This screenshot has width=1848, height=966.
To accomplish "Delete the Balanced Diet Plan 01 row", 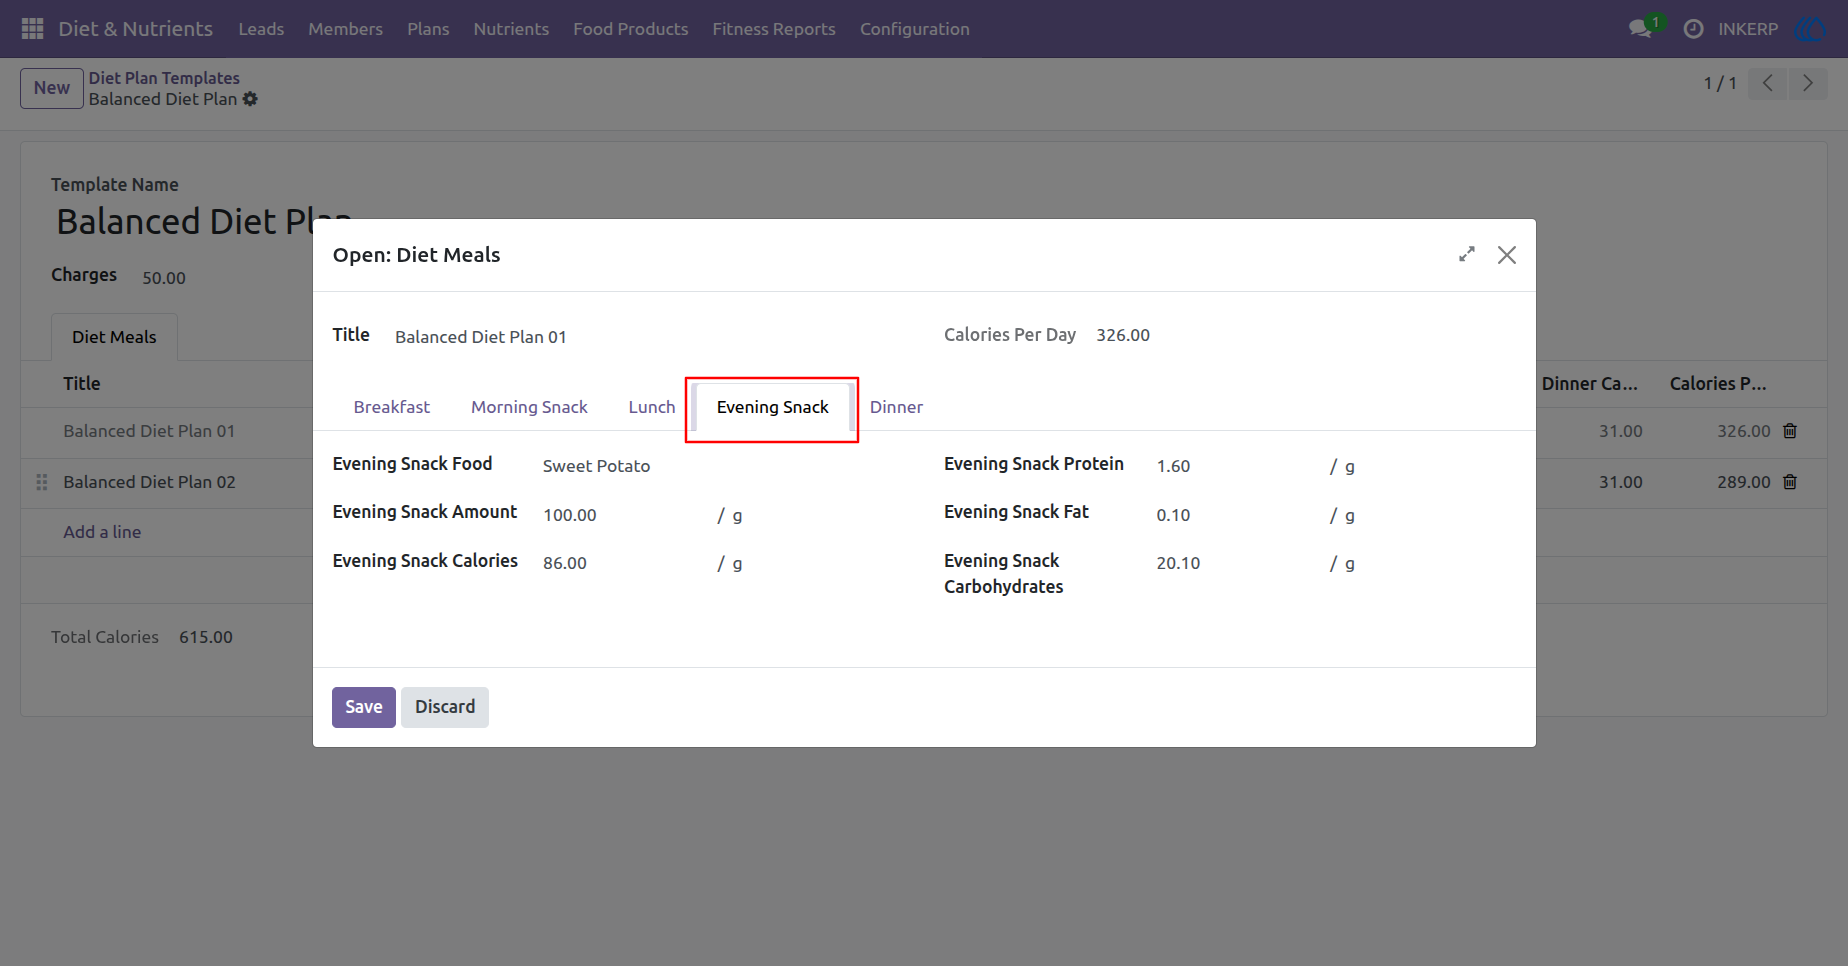I will click(1790, 431).
